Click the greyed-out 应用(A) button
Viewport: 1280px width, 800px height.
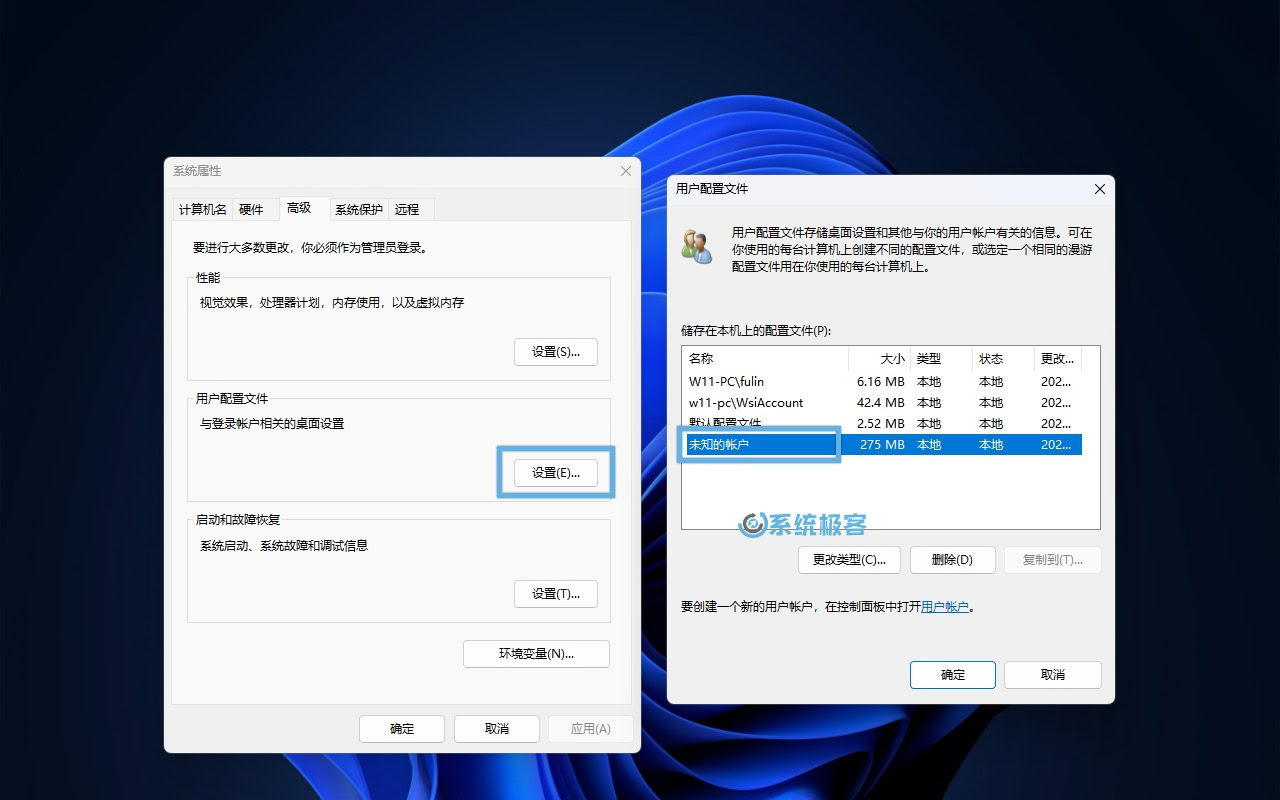click(x=591, y=729)
